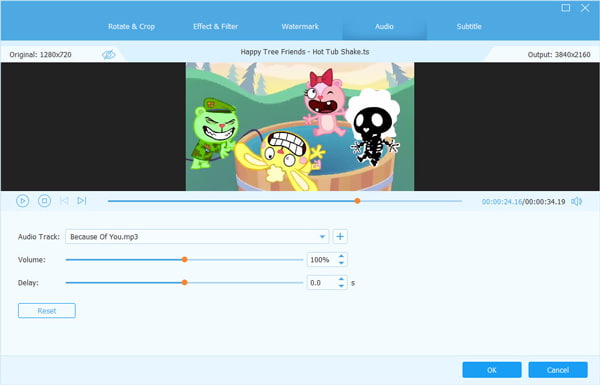600x385 pixels.
Task: Stop video playback with the stop icon
Action: 44,201
